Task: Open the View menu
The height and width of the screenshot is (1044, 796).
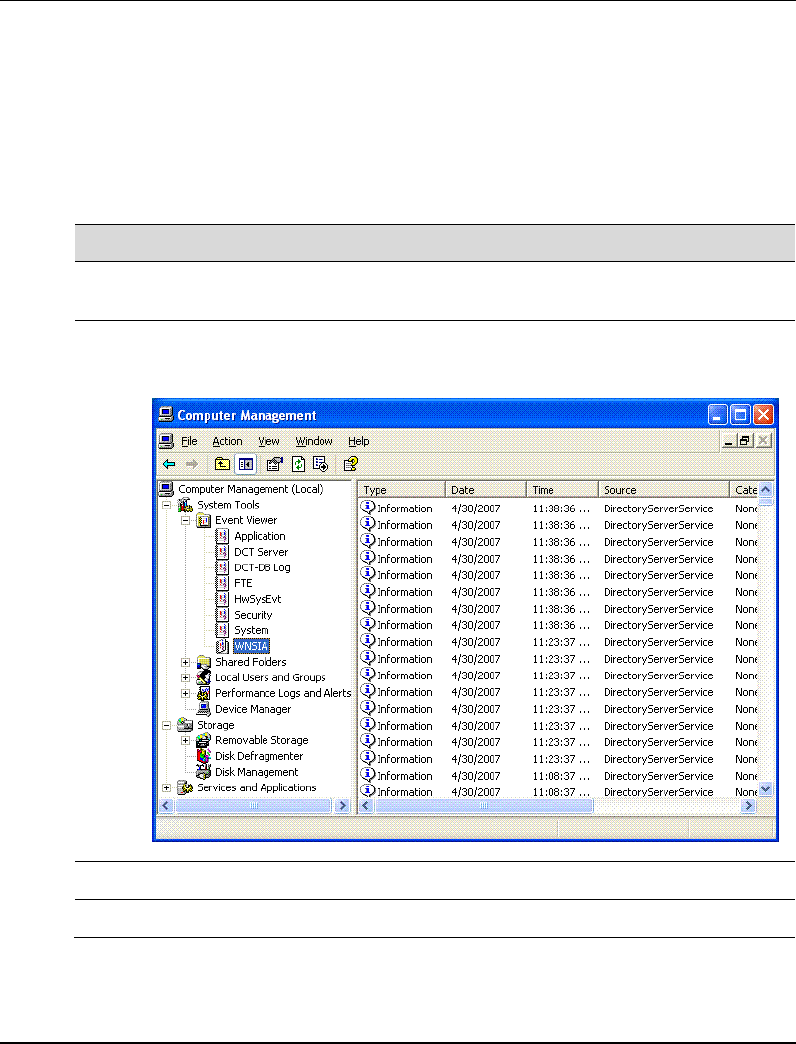Action: (269, 441)
